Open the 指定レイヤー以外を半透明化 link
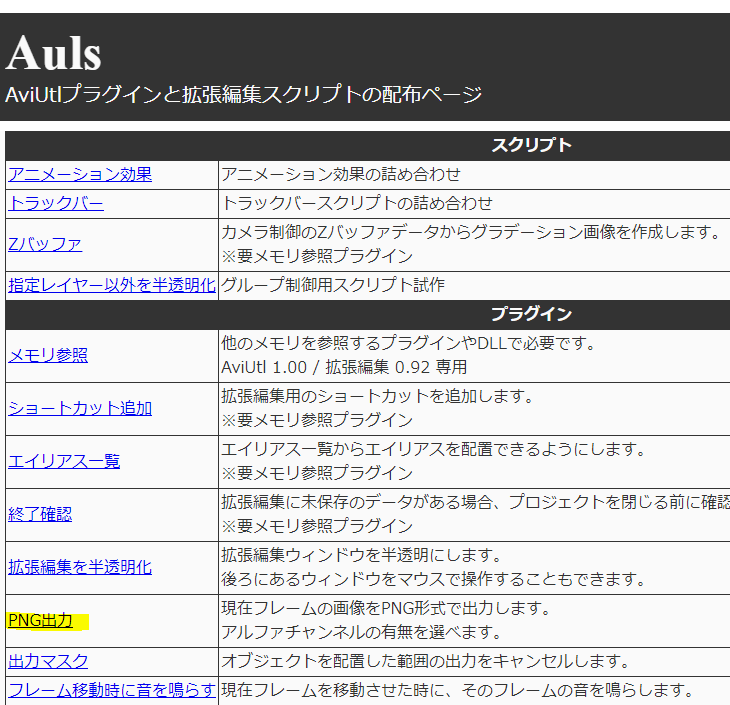The image size is (730, 705). click(x=112, y=285)
